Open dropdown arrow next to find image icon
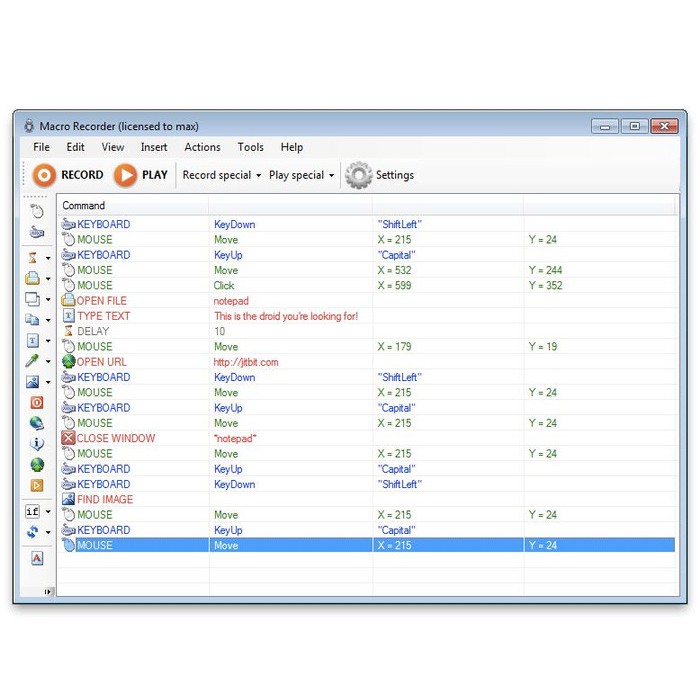The height and width of the screenshot is (700, 700). [48, 382]
